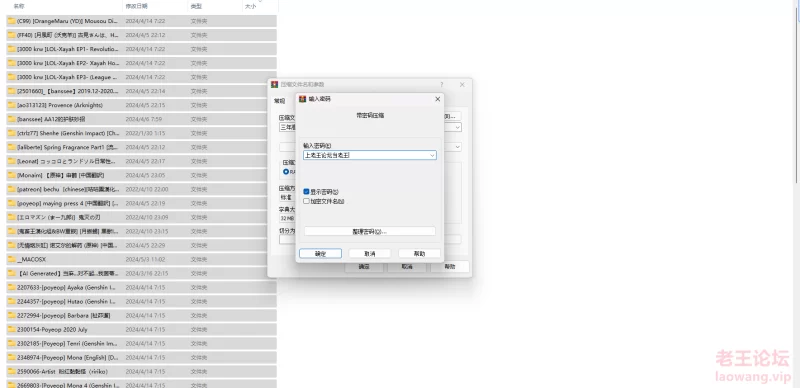Enable the 加密文件名 encrypt file names checkbox

(307, 201)
